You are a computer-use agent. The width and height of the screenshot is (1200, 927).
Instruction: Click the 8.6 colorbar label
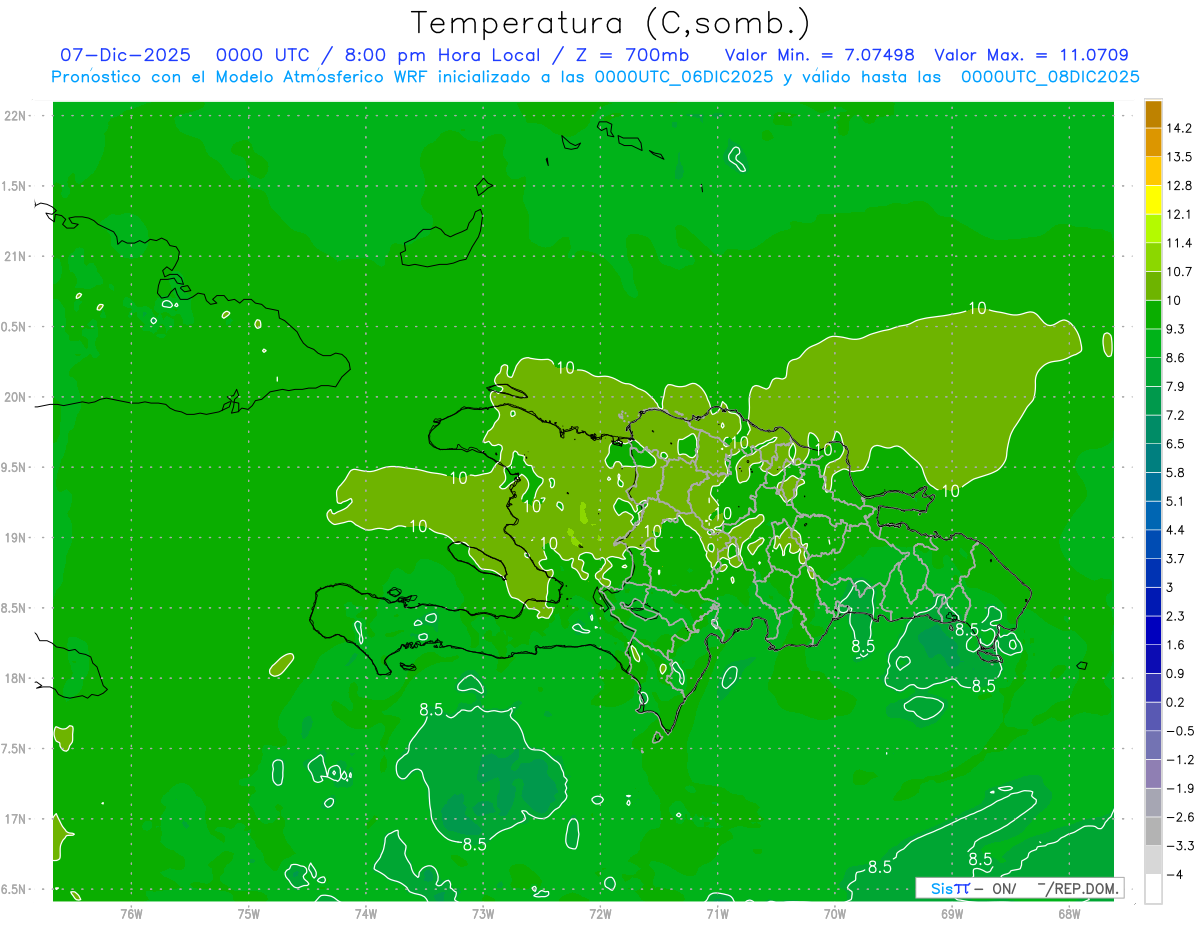tap(1175, 358)
